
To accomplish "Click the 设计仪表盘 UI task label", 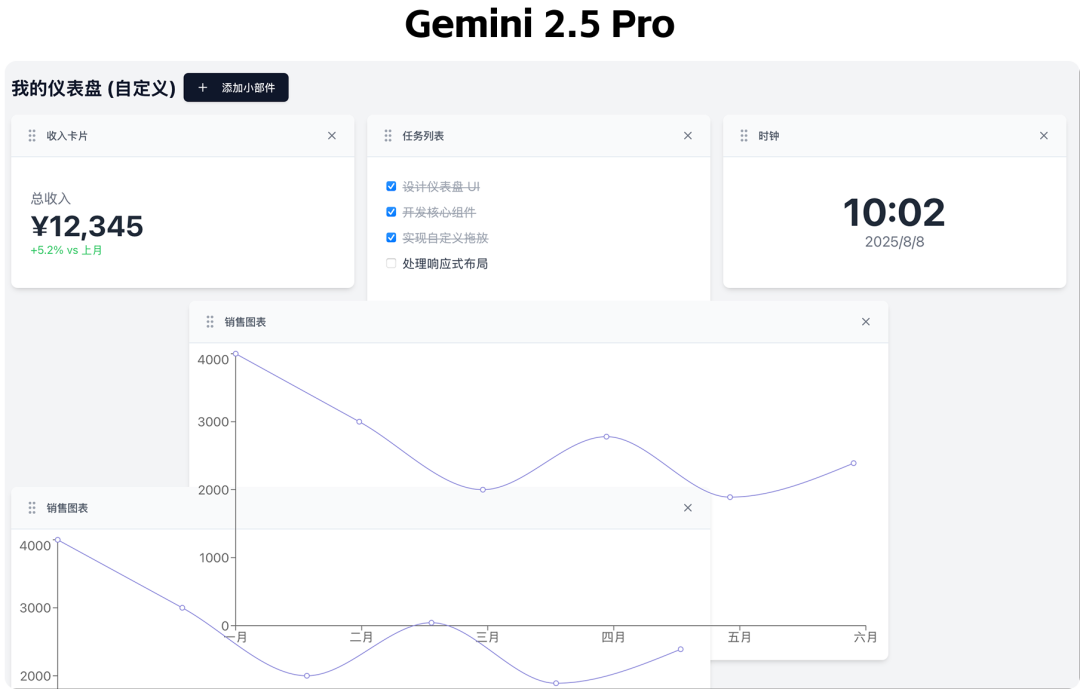I will (441, 187).
